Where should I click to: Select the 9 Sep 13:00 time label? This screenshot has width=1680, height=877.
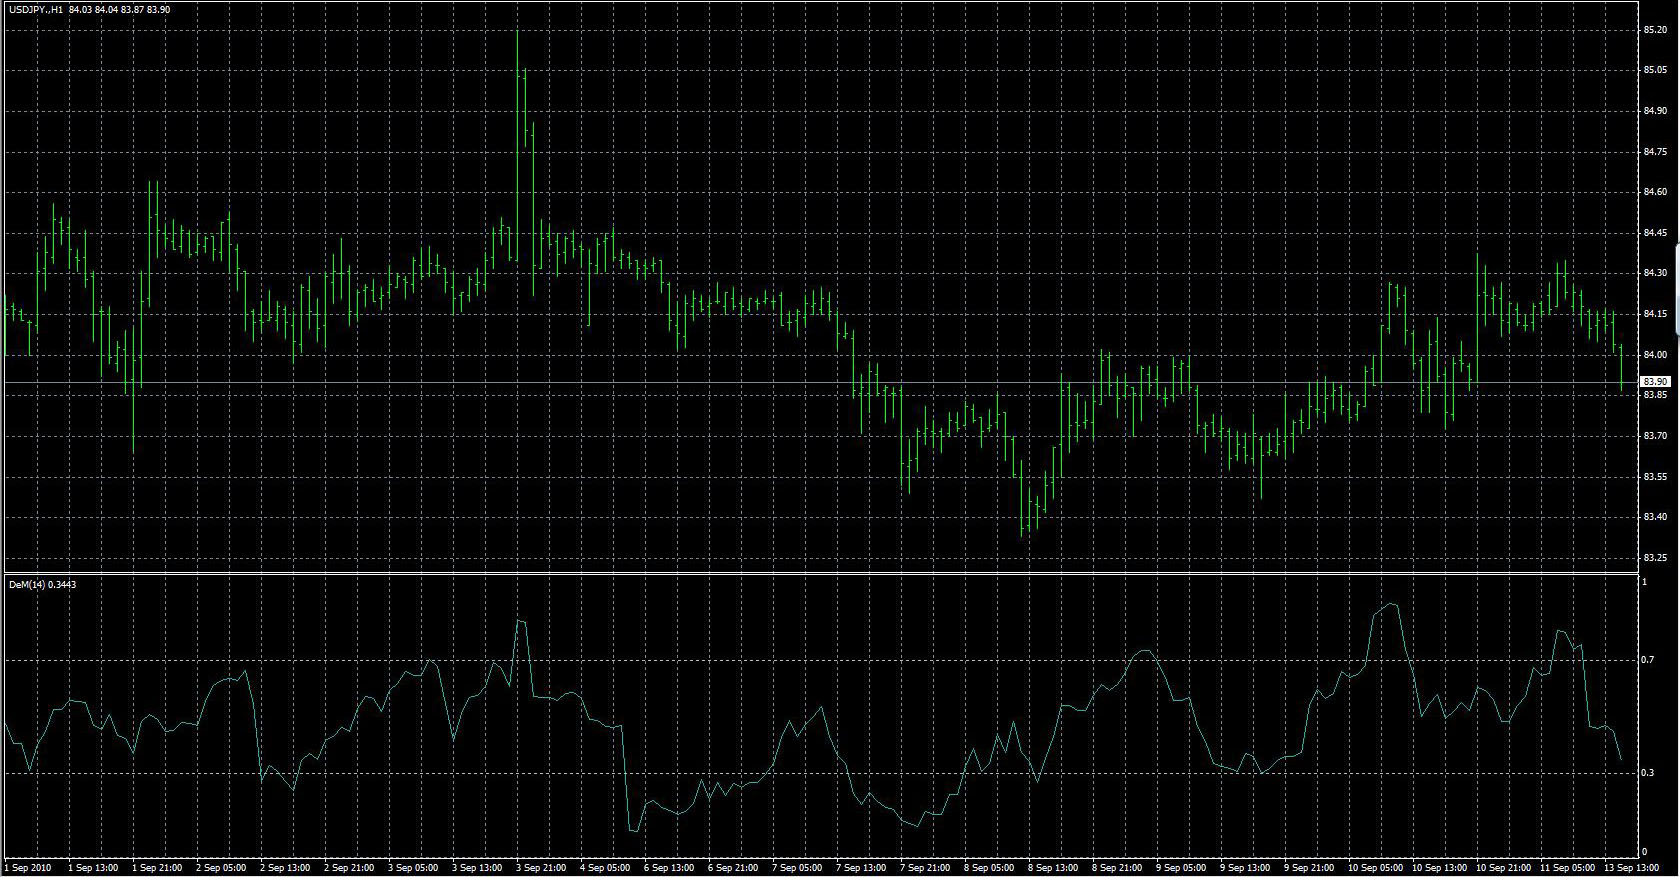click(1245, 867)
